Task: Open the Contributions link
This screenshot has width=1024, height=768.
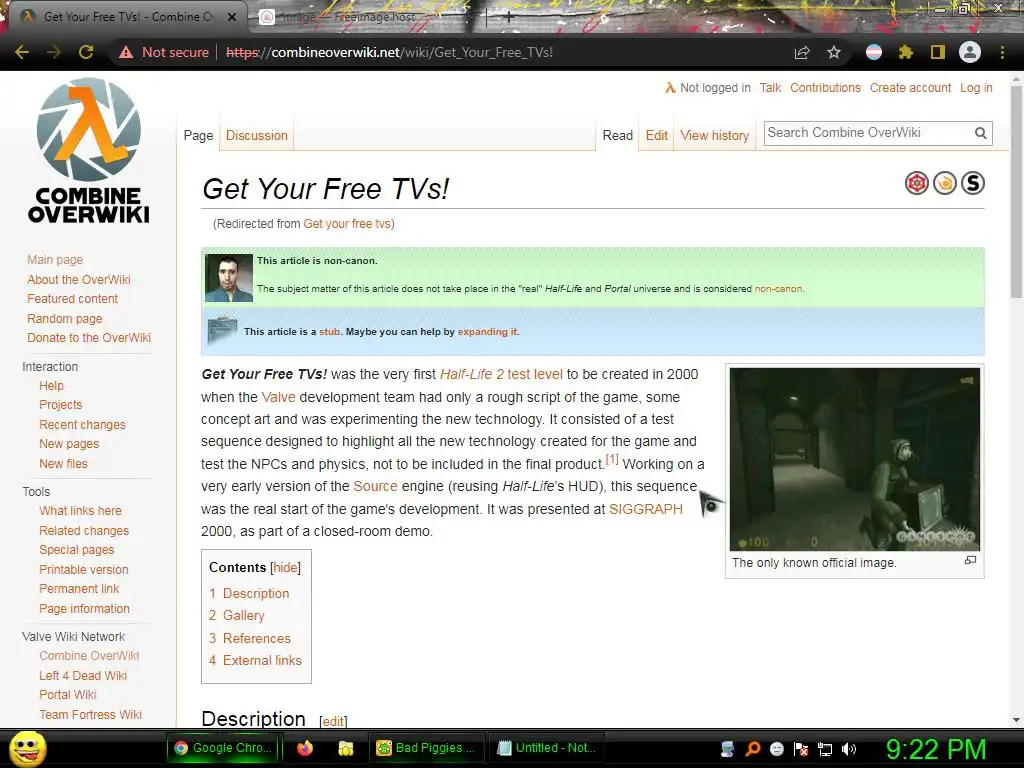Action: (825, 88)
